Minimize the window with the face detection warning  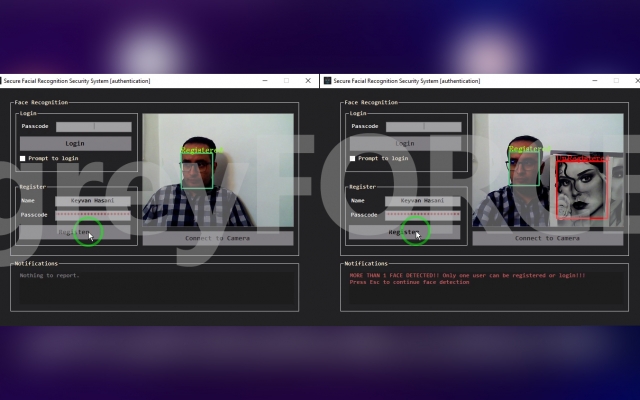pos(595,81)
